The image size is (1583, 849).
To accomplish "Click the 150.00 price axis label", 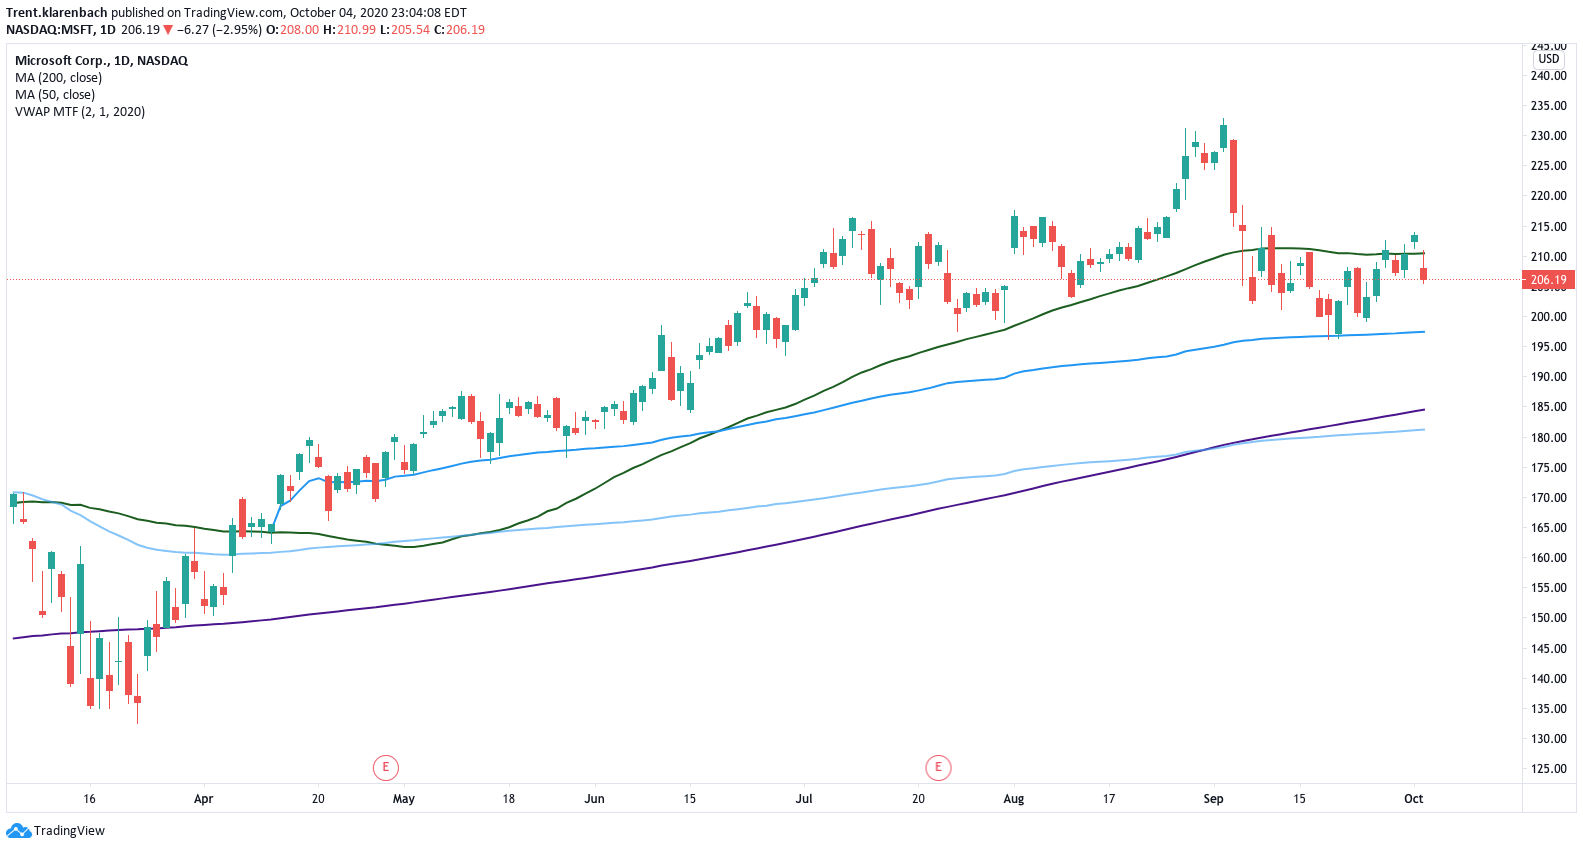I will (1548, 618).
